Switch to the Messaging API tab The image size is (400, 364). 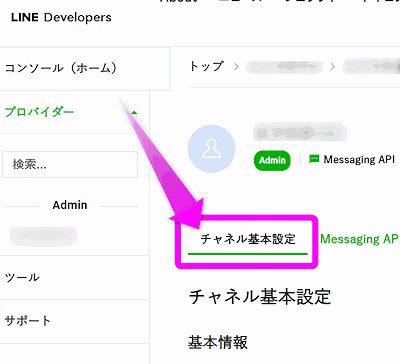click(360, 239)
